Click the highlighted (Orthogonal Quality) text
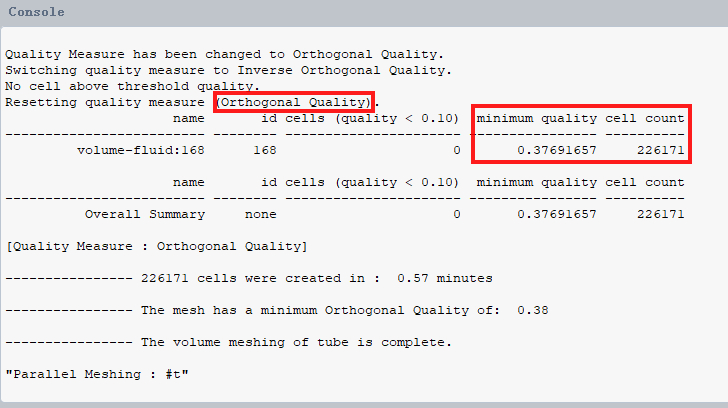728x408 pixels. [294, 102]
